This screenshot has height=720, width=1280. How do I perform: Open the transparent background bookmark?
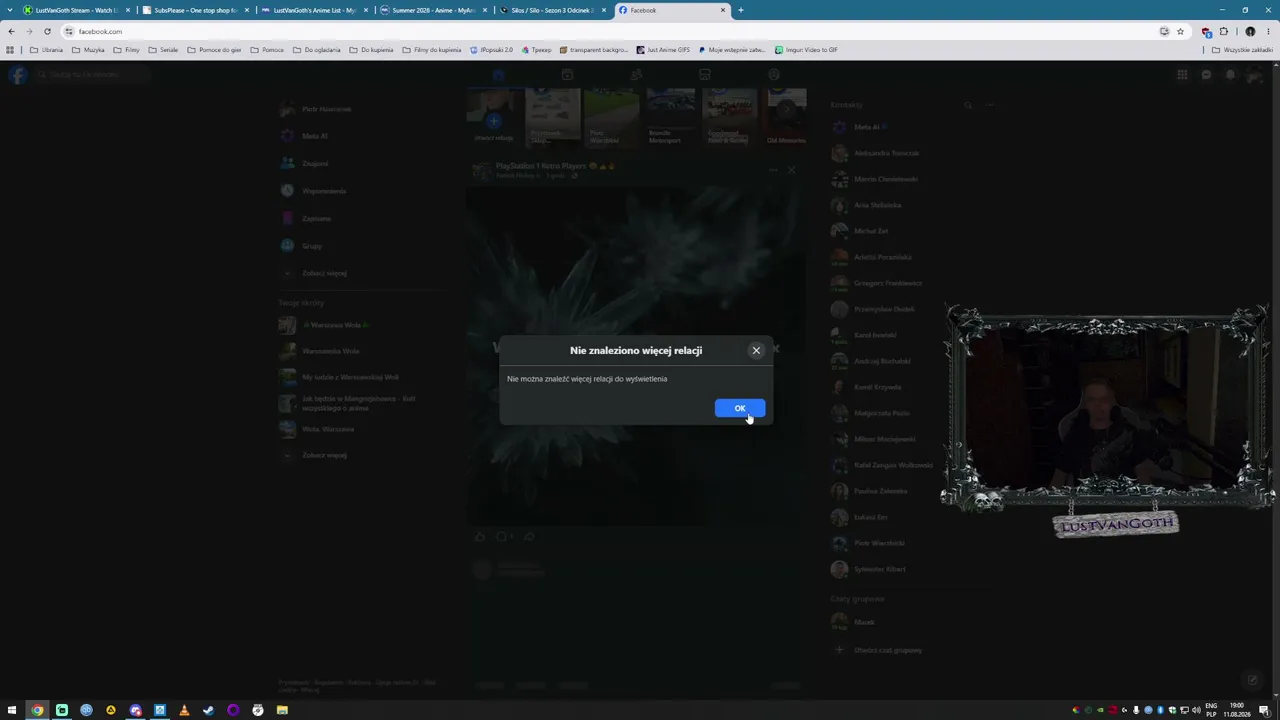coord(594,50)
